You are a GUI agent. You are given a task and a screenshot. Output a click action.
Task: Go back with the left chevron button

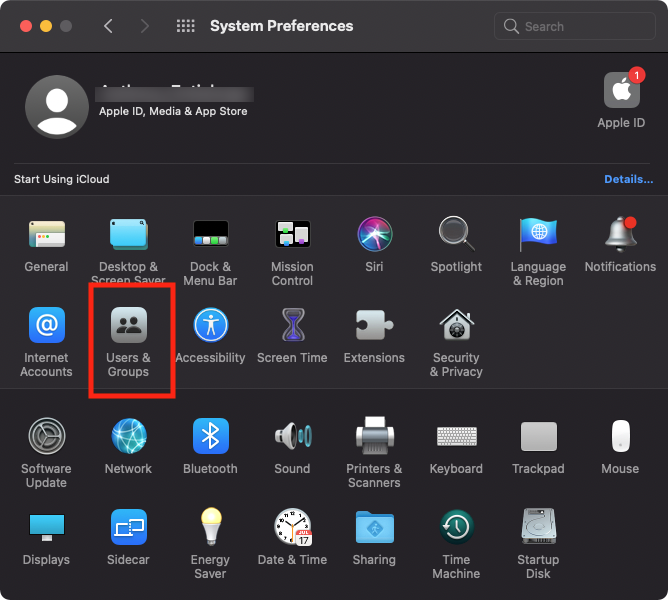coord(108,26)
